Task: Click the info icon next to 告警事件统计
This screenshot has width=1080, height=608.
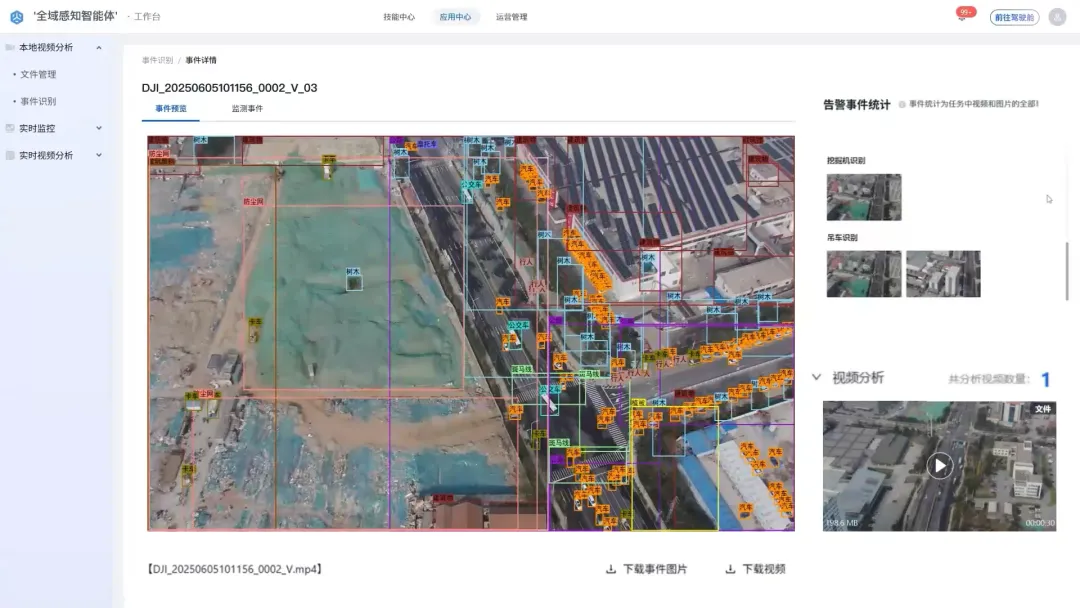Action: [902, 104]
